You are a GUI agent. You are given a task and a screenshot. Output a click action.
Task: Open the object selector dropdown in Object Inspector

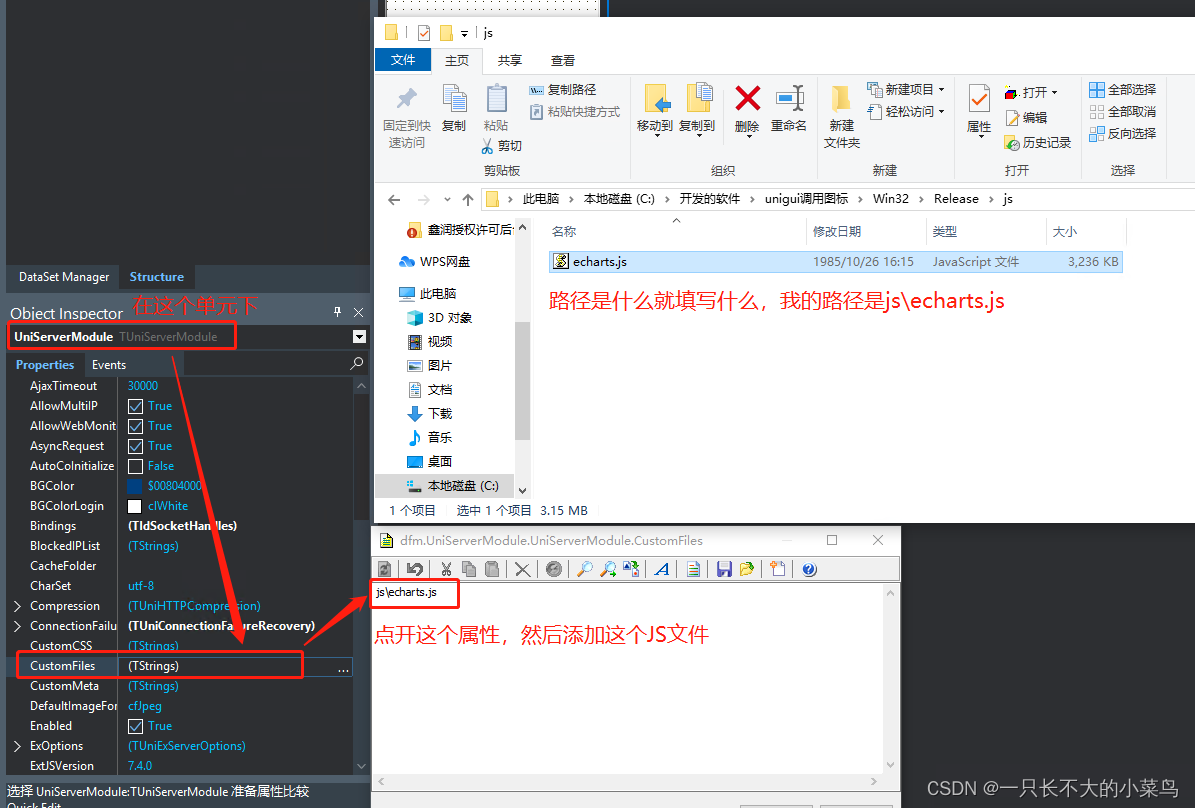[x=358, y=337]
